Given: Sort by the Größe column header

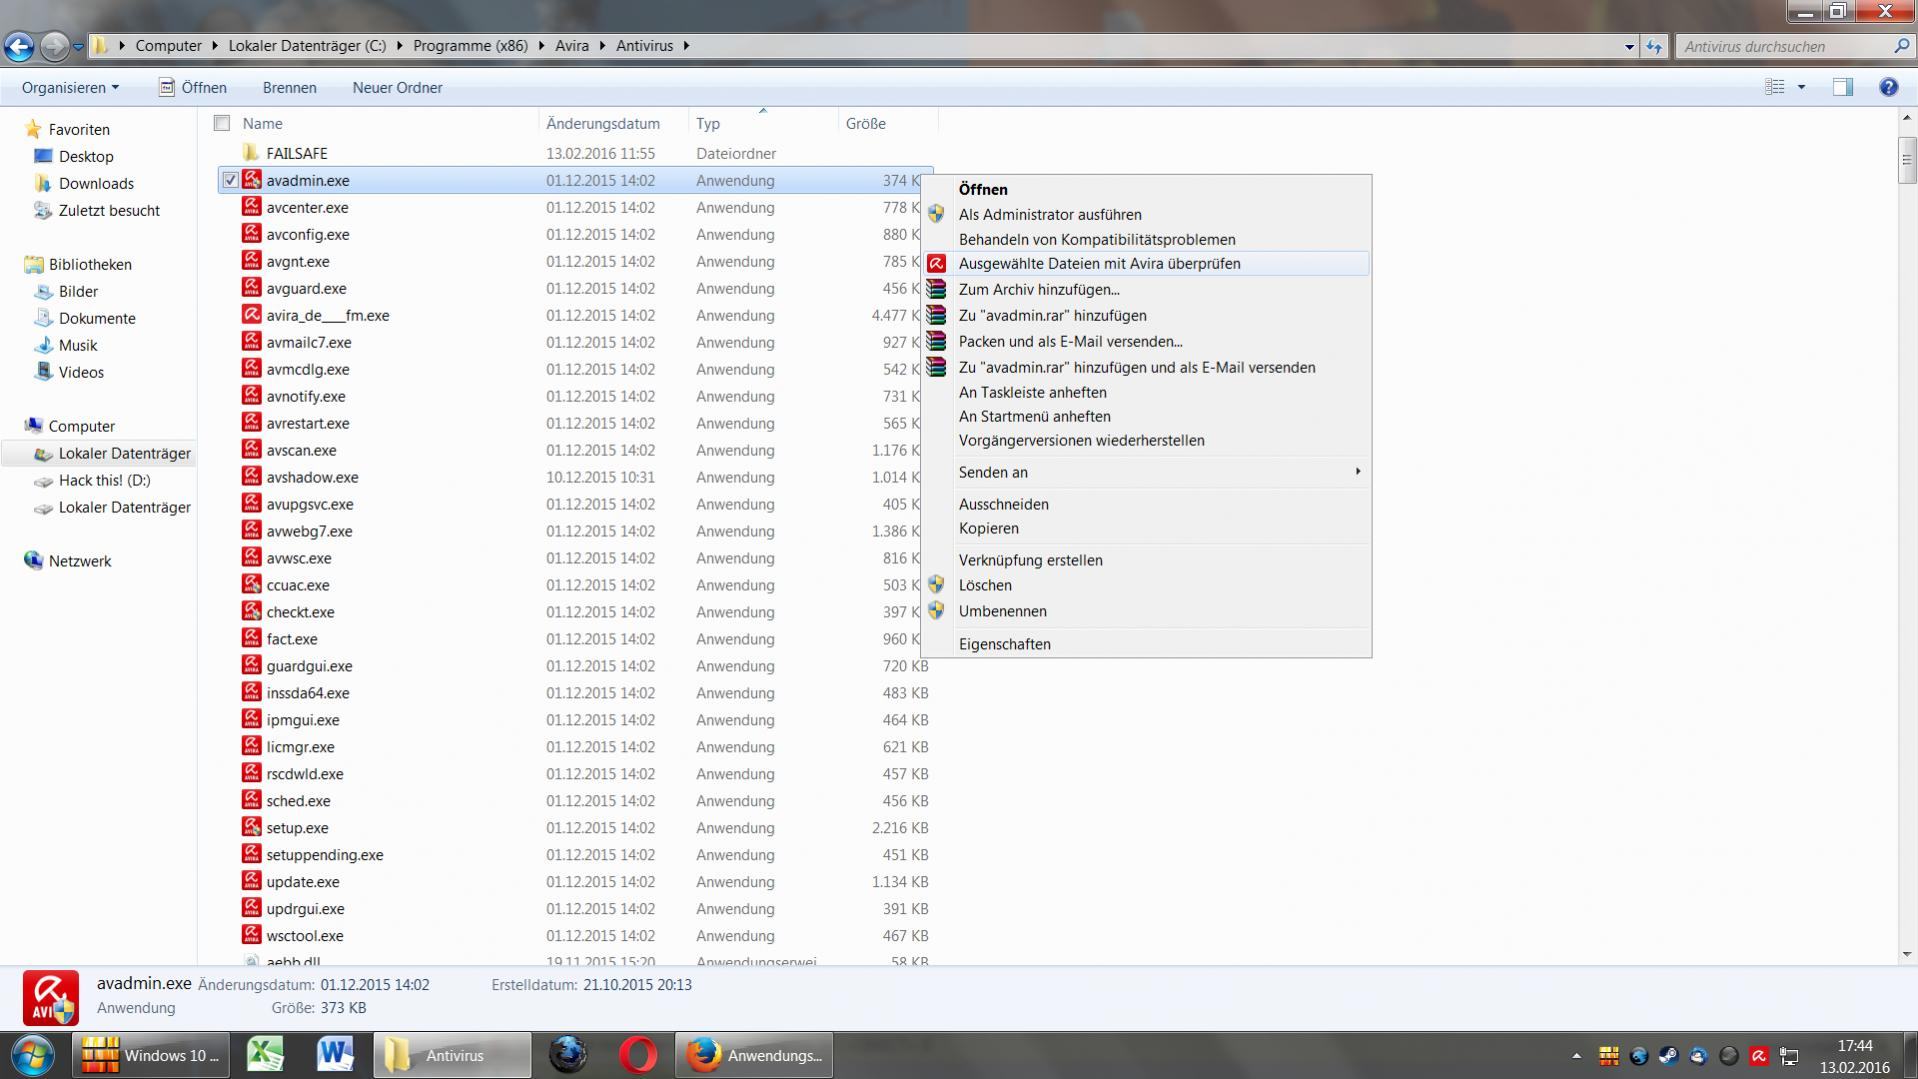Looking at the screenshot, I should coord(888,123).
